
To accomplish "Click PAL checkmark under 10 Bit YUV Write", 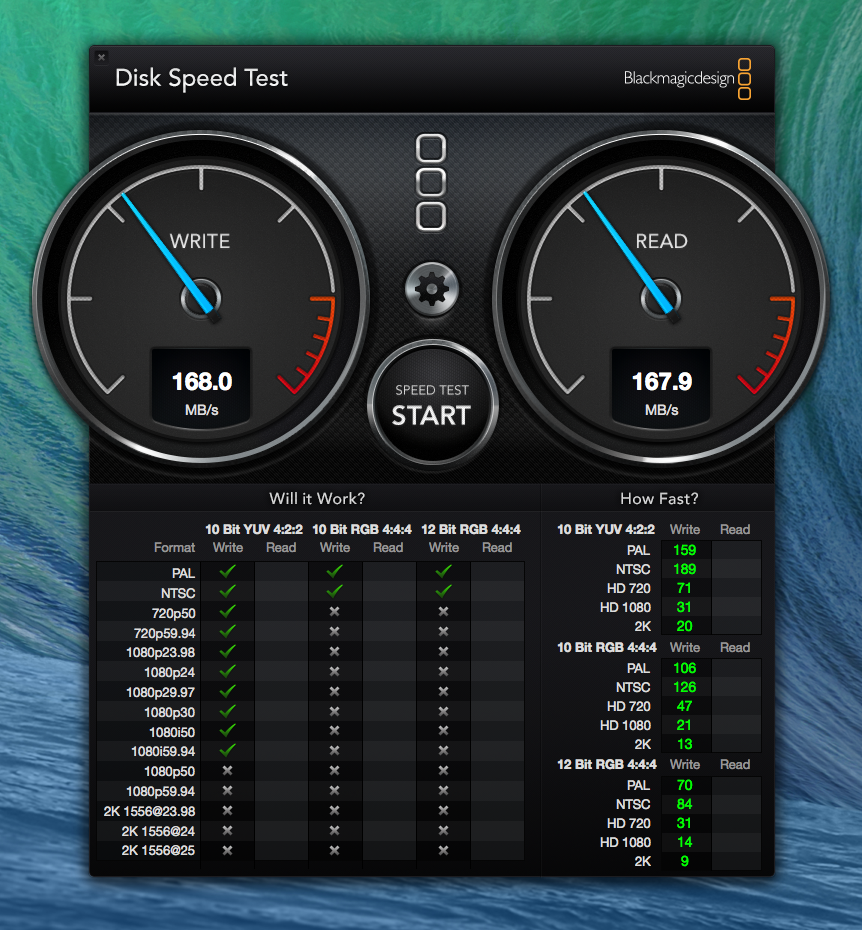I will tap(227, 571).
